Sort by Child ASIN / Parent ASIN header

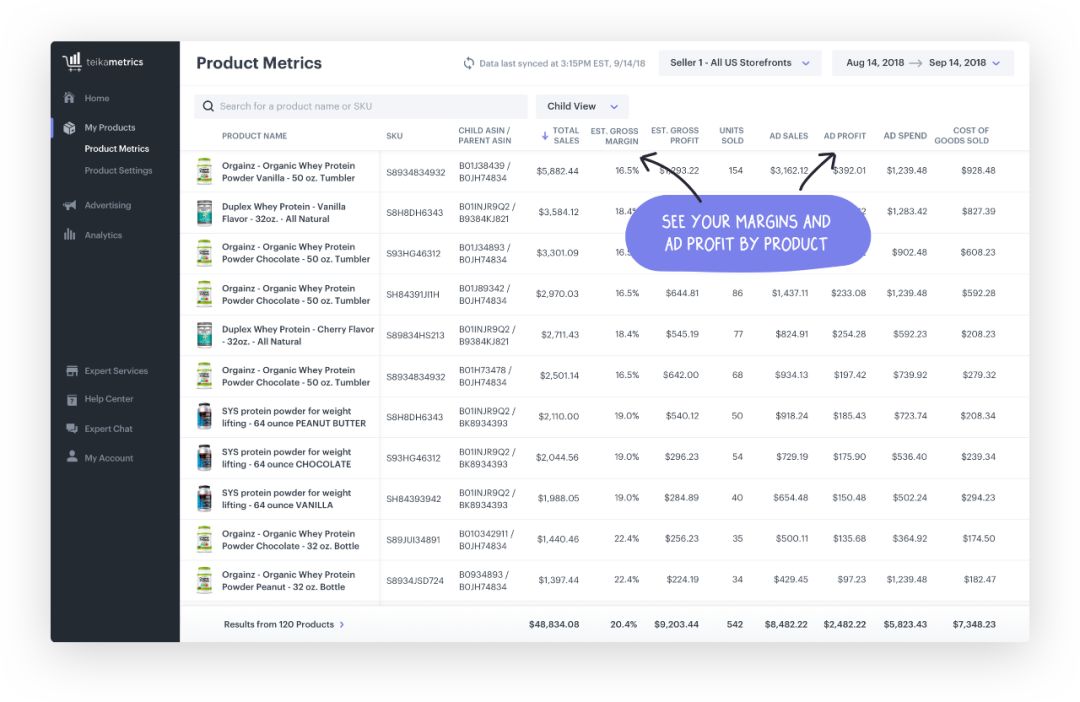485,135
